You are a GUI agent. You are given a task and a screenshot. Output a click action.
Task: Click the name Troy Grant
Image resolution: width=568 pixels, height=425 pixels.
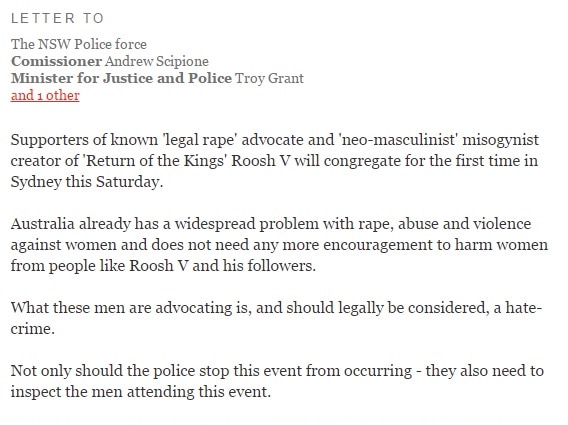pos(270,79)
